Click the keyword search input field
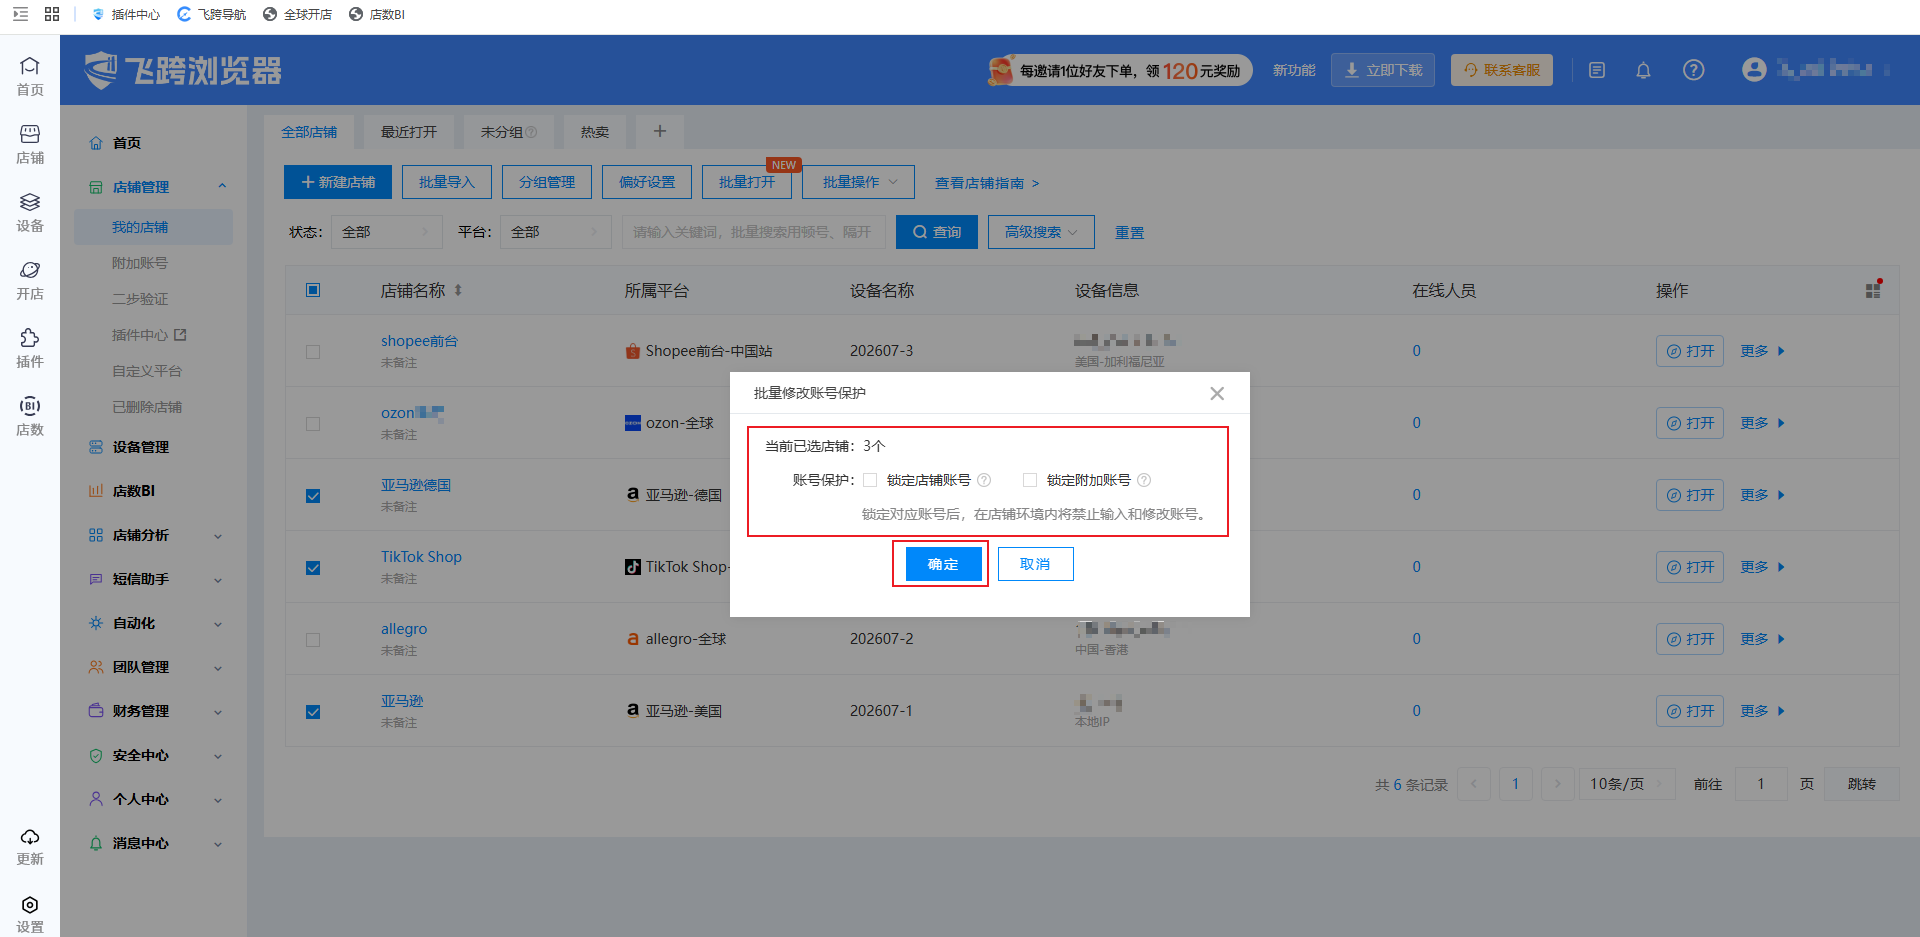The height and width of the screenshot is (937, 1920). [x=754, y=232]
